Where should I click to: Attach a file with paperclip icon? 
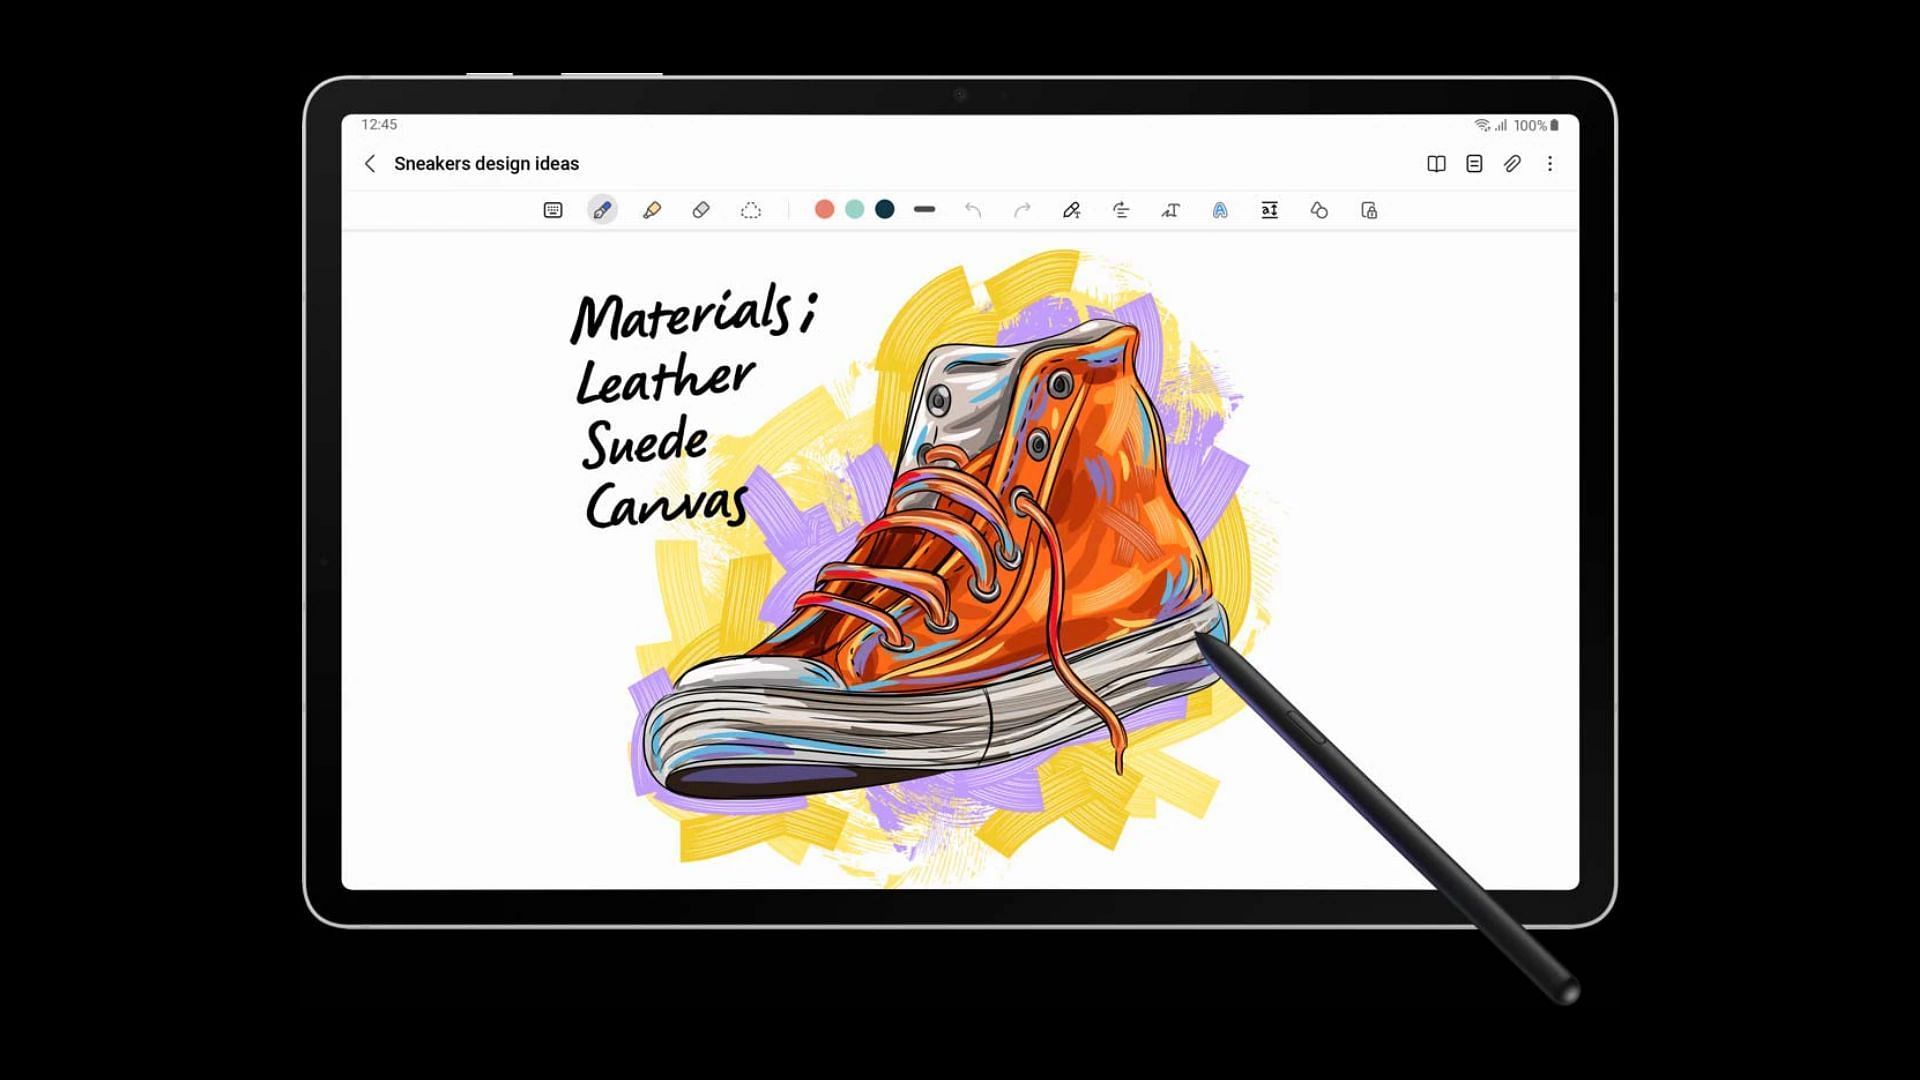[x=1512, y=164]
